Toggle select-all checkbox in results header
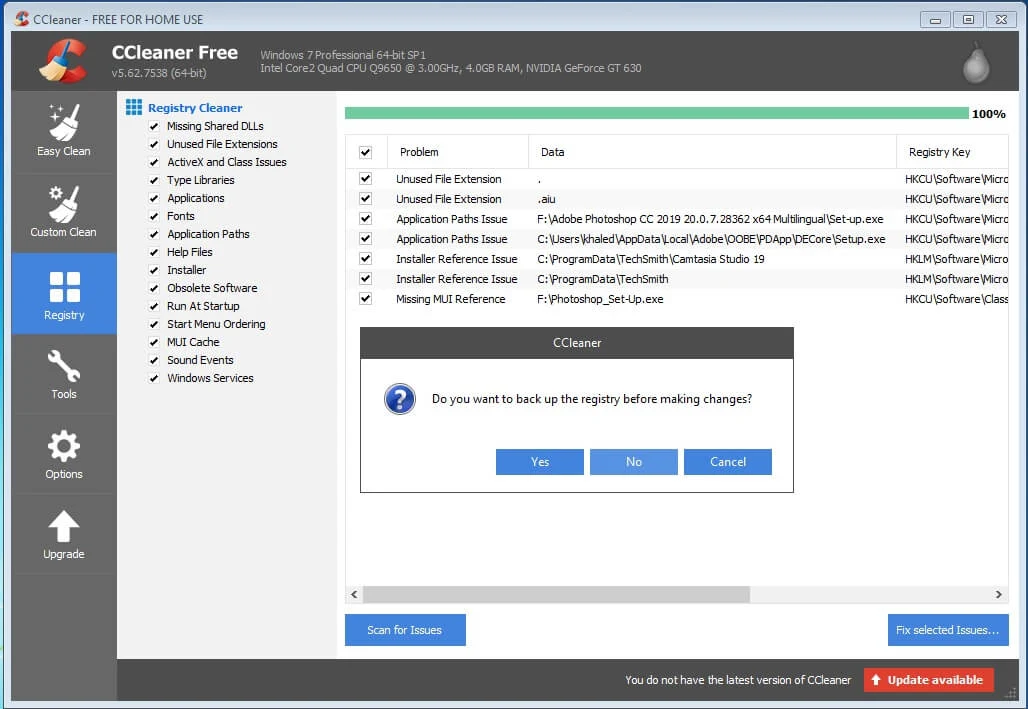 (x=366, y=152)
